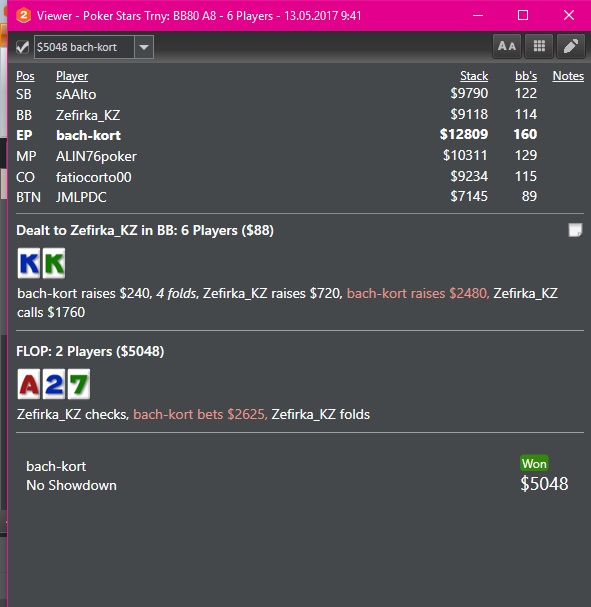Minimize the Viewer window
Viewport: 591px width, 607px height.
(478, 15)
